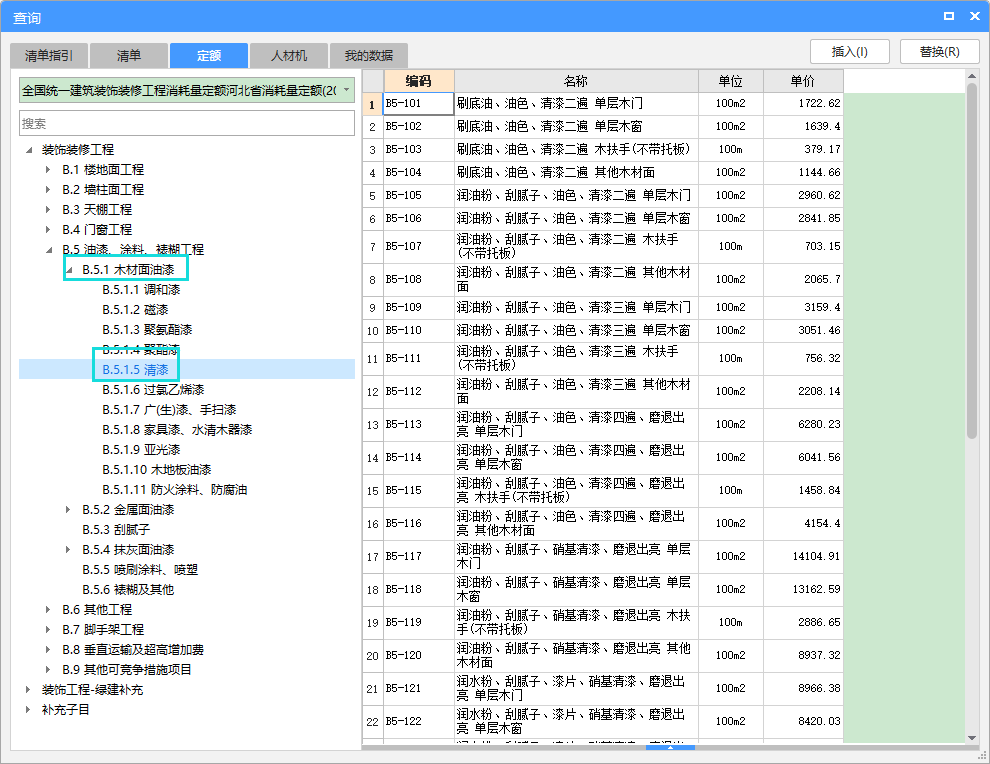Click row B5-107 name cell
This screenshot has width=990, height=764.
point(576,246)
